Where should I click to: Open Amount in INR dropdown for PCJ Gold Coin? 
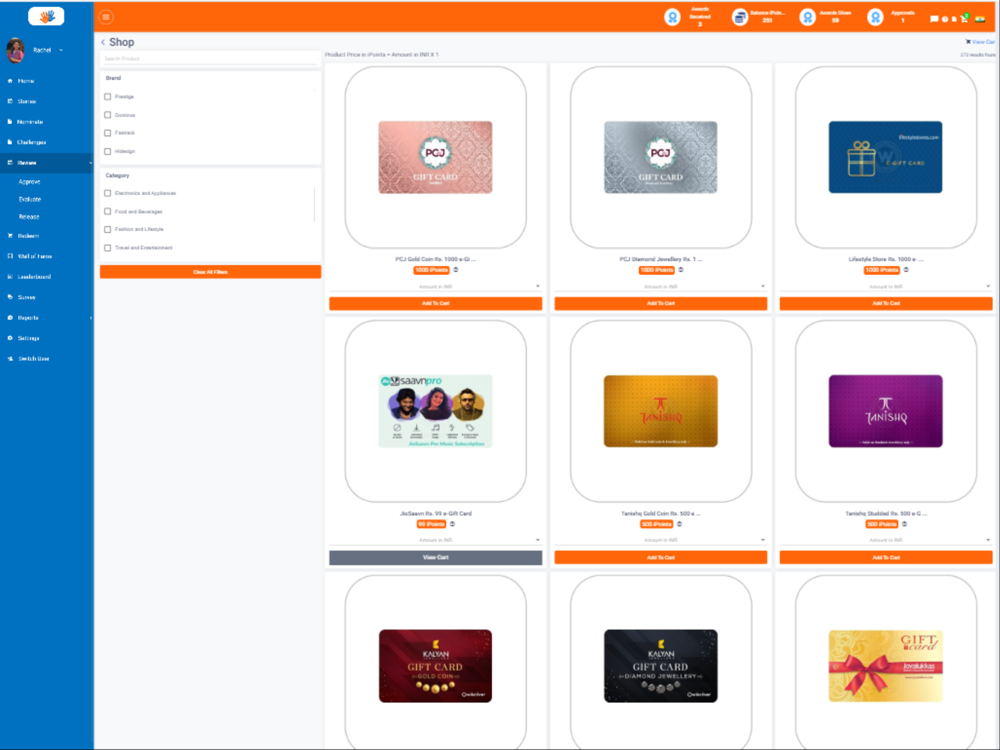pos(436,286)
